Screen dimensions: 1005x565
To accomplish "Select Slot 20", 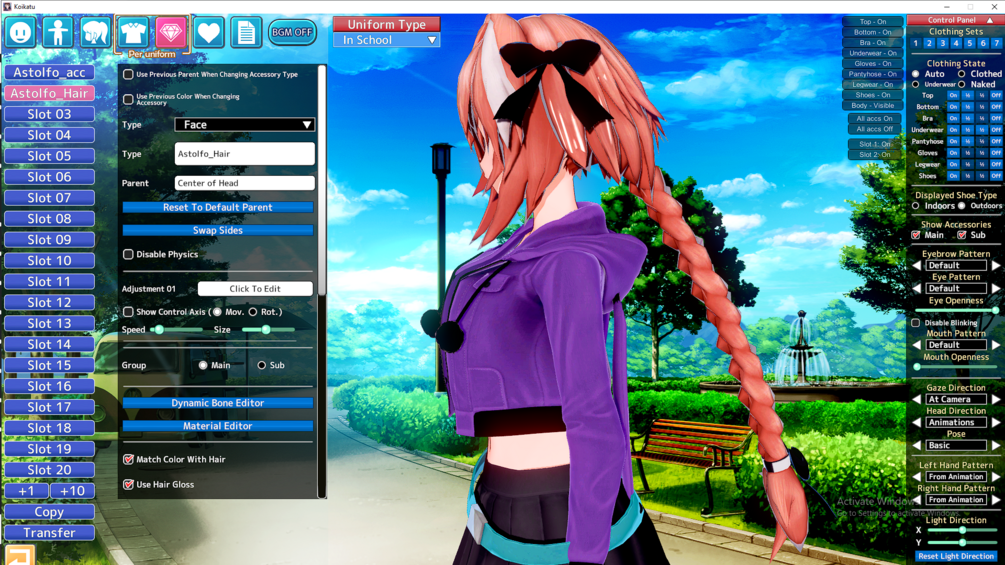I will point(49,470).
